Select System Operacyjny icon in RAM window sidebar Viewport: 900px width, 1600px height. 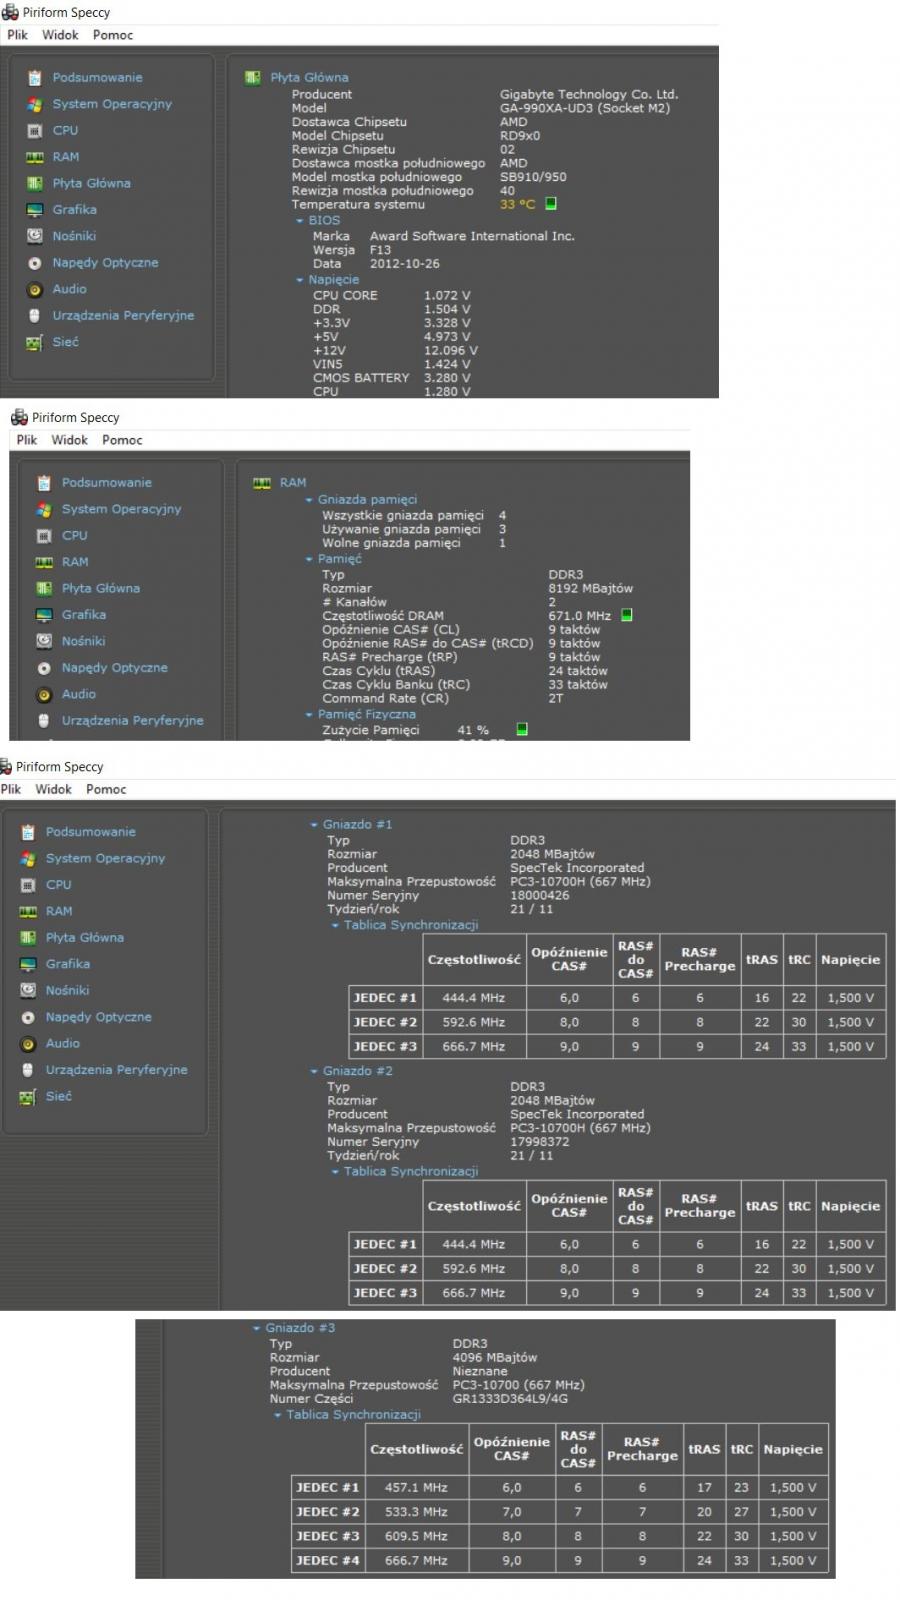coord(44,509)
